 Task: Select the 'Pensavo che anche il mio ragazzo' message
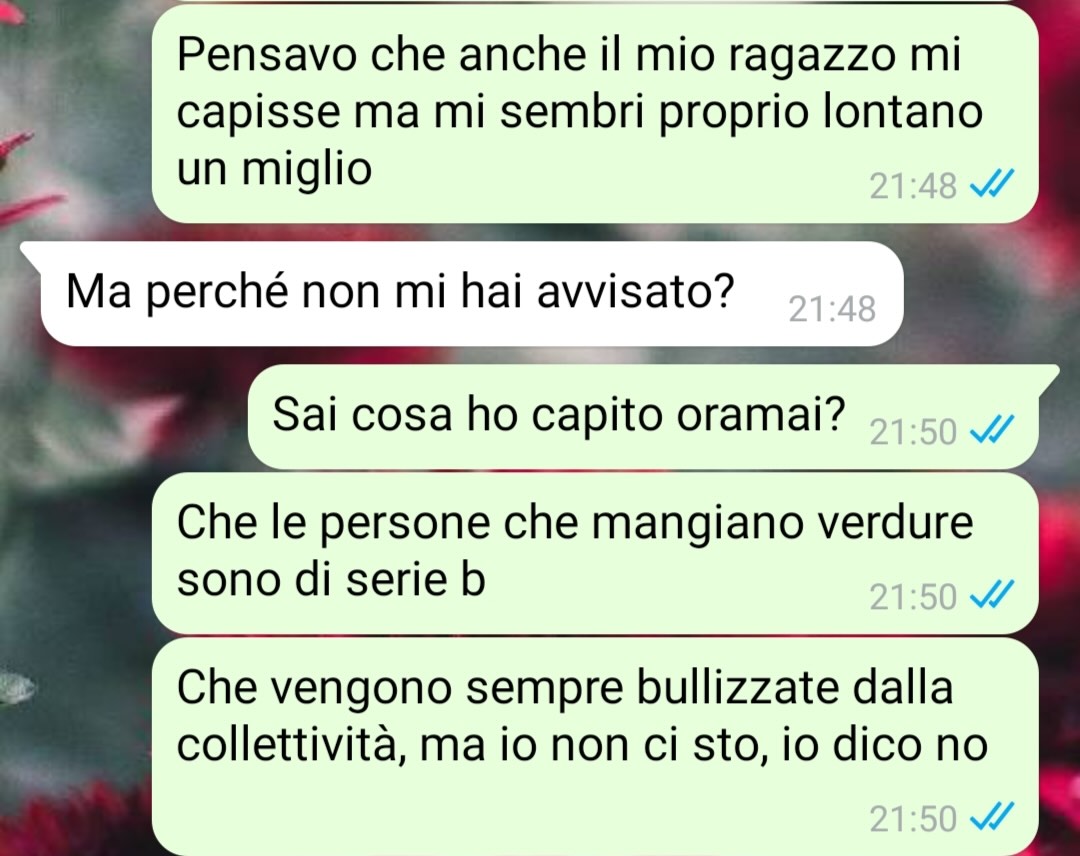[595, 114]
